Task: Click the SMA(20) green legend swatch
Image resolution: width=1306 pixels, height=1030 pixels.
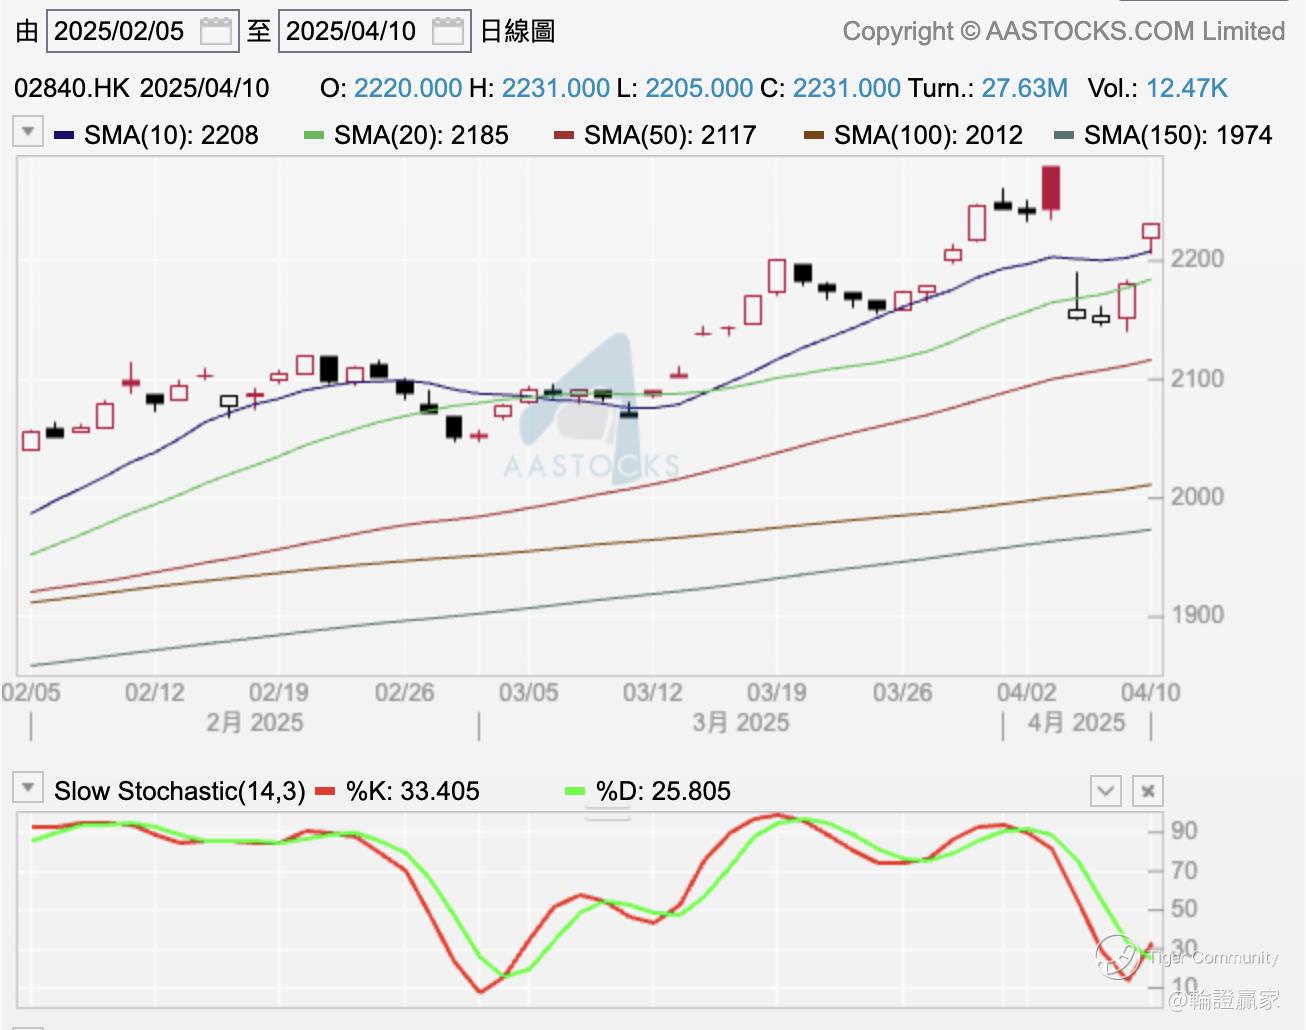Action: coord(314,135)
